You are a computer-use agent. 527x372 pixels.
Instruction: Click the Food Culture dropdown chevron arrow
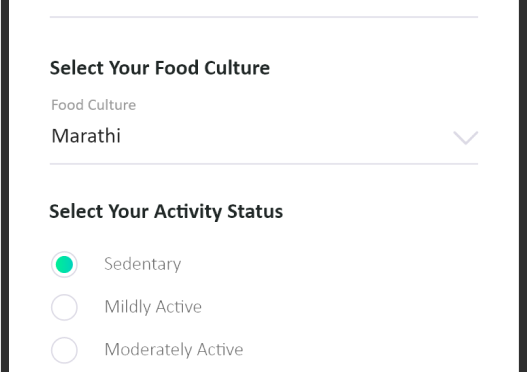pos(465,138)
